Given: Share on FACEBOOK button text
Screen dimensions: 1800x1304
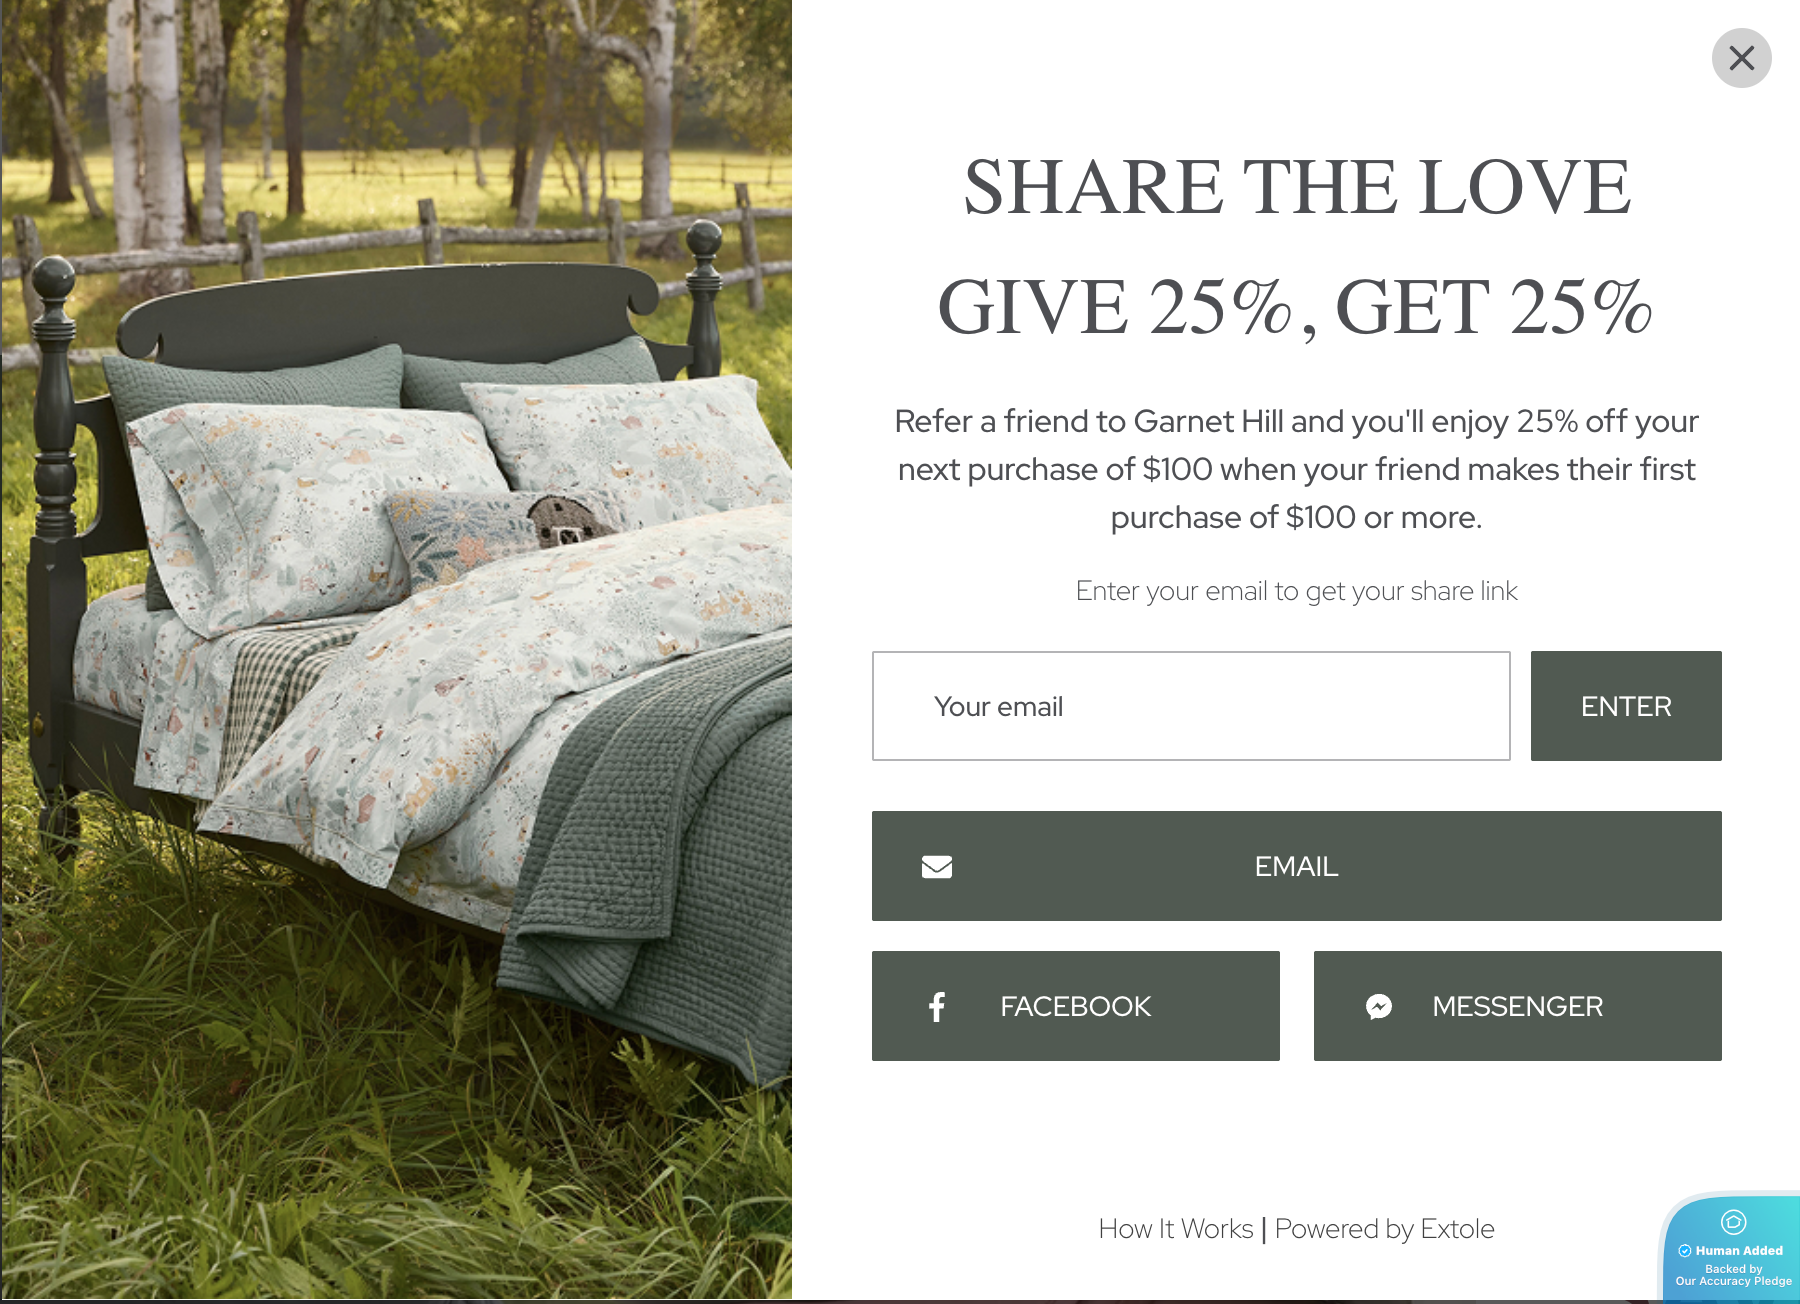Looking at the screenshot, I should (x=1076, y=1006).
